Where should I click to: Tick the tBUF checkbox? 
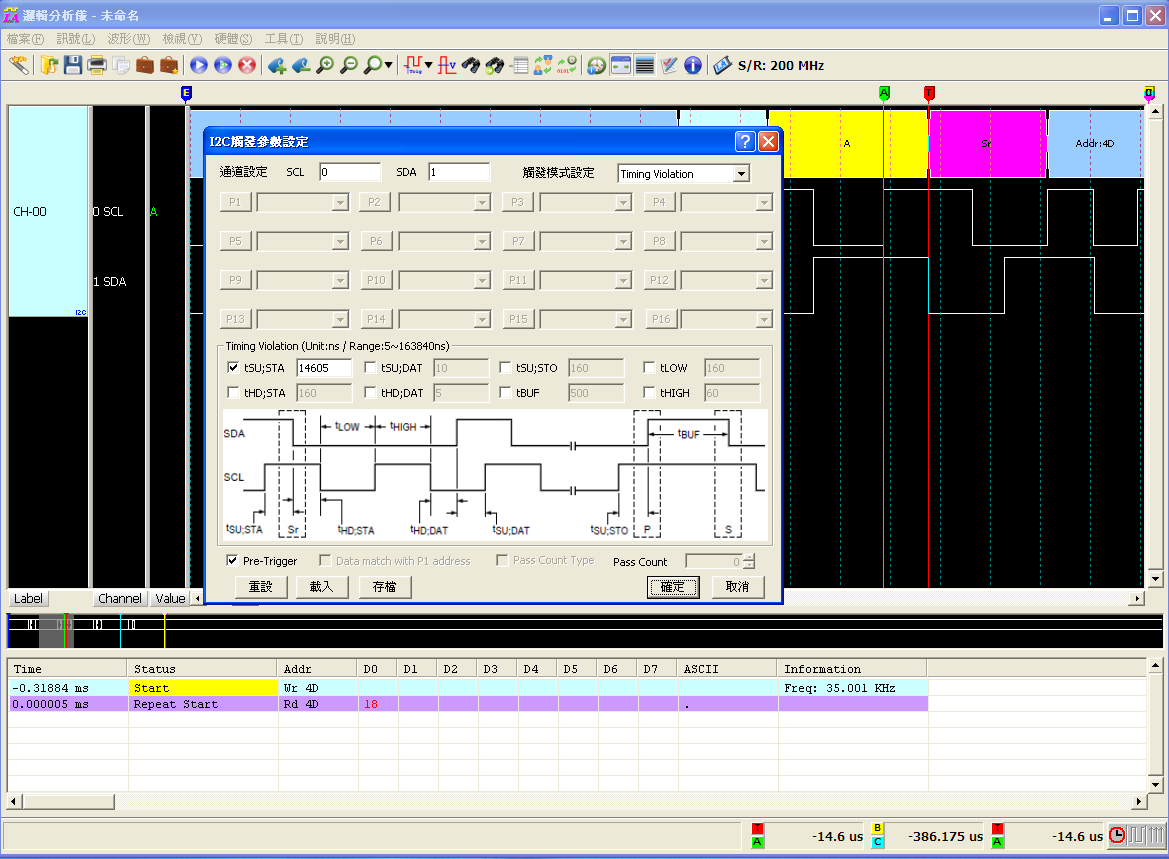tap(505, 392)
